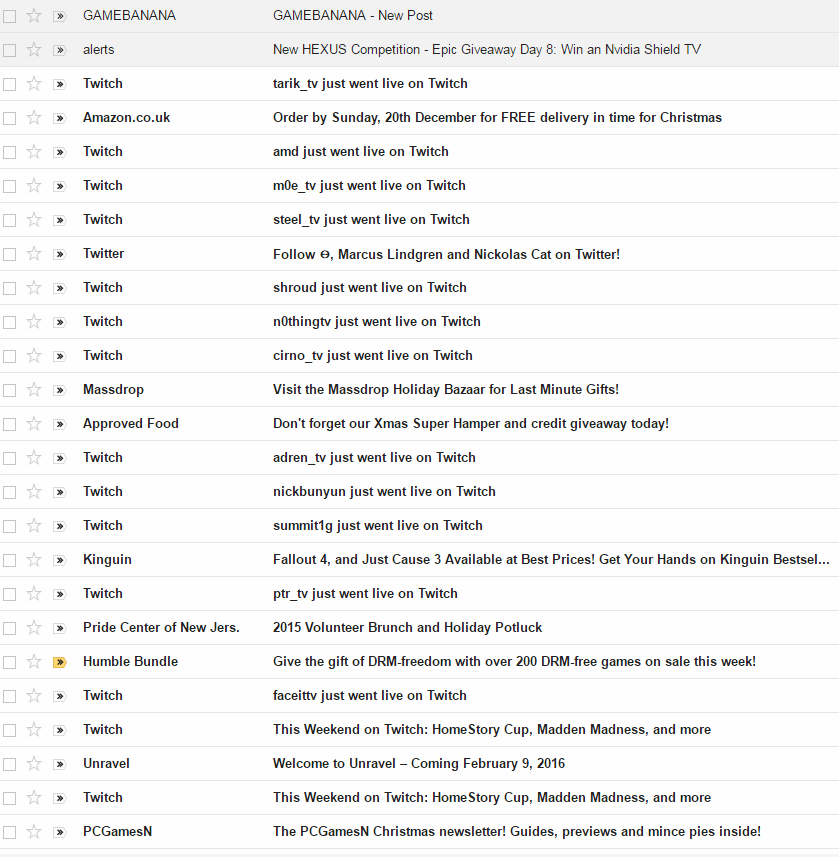Click importance marker on alerts HEXUS email
The height and width of the screenshot is (857, 839).
[x=60, y=50]
